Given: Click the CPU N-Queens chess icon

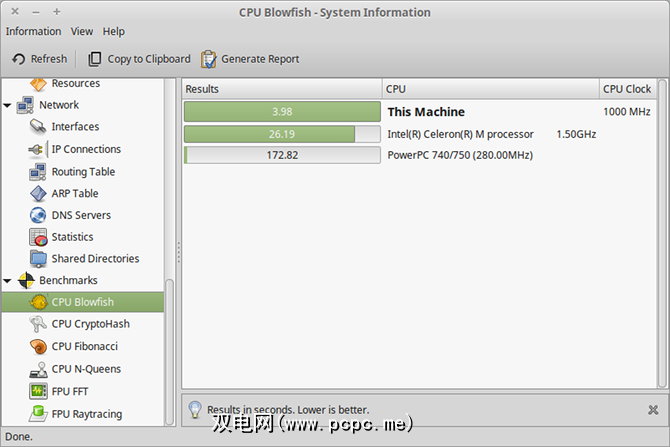Looking at the screenshot, I should 38,370.
